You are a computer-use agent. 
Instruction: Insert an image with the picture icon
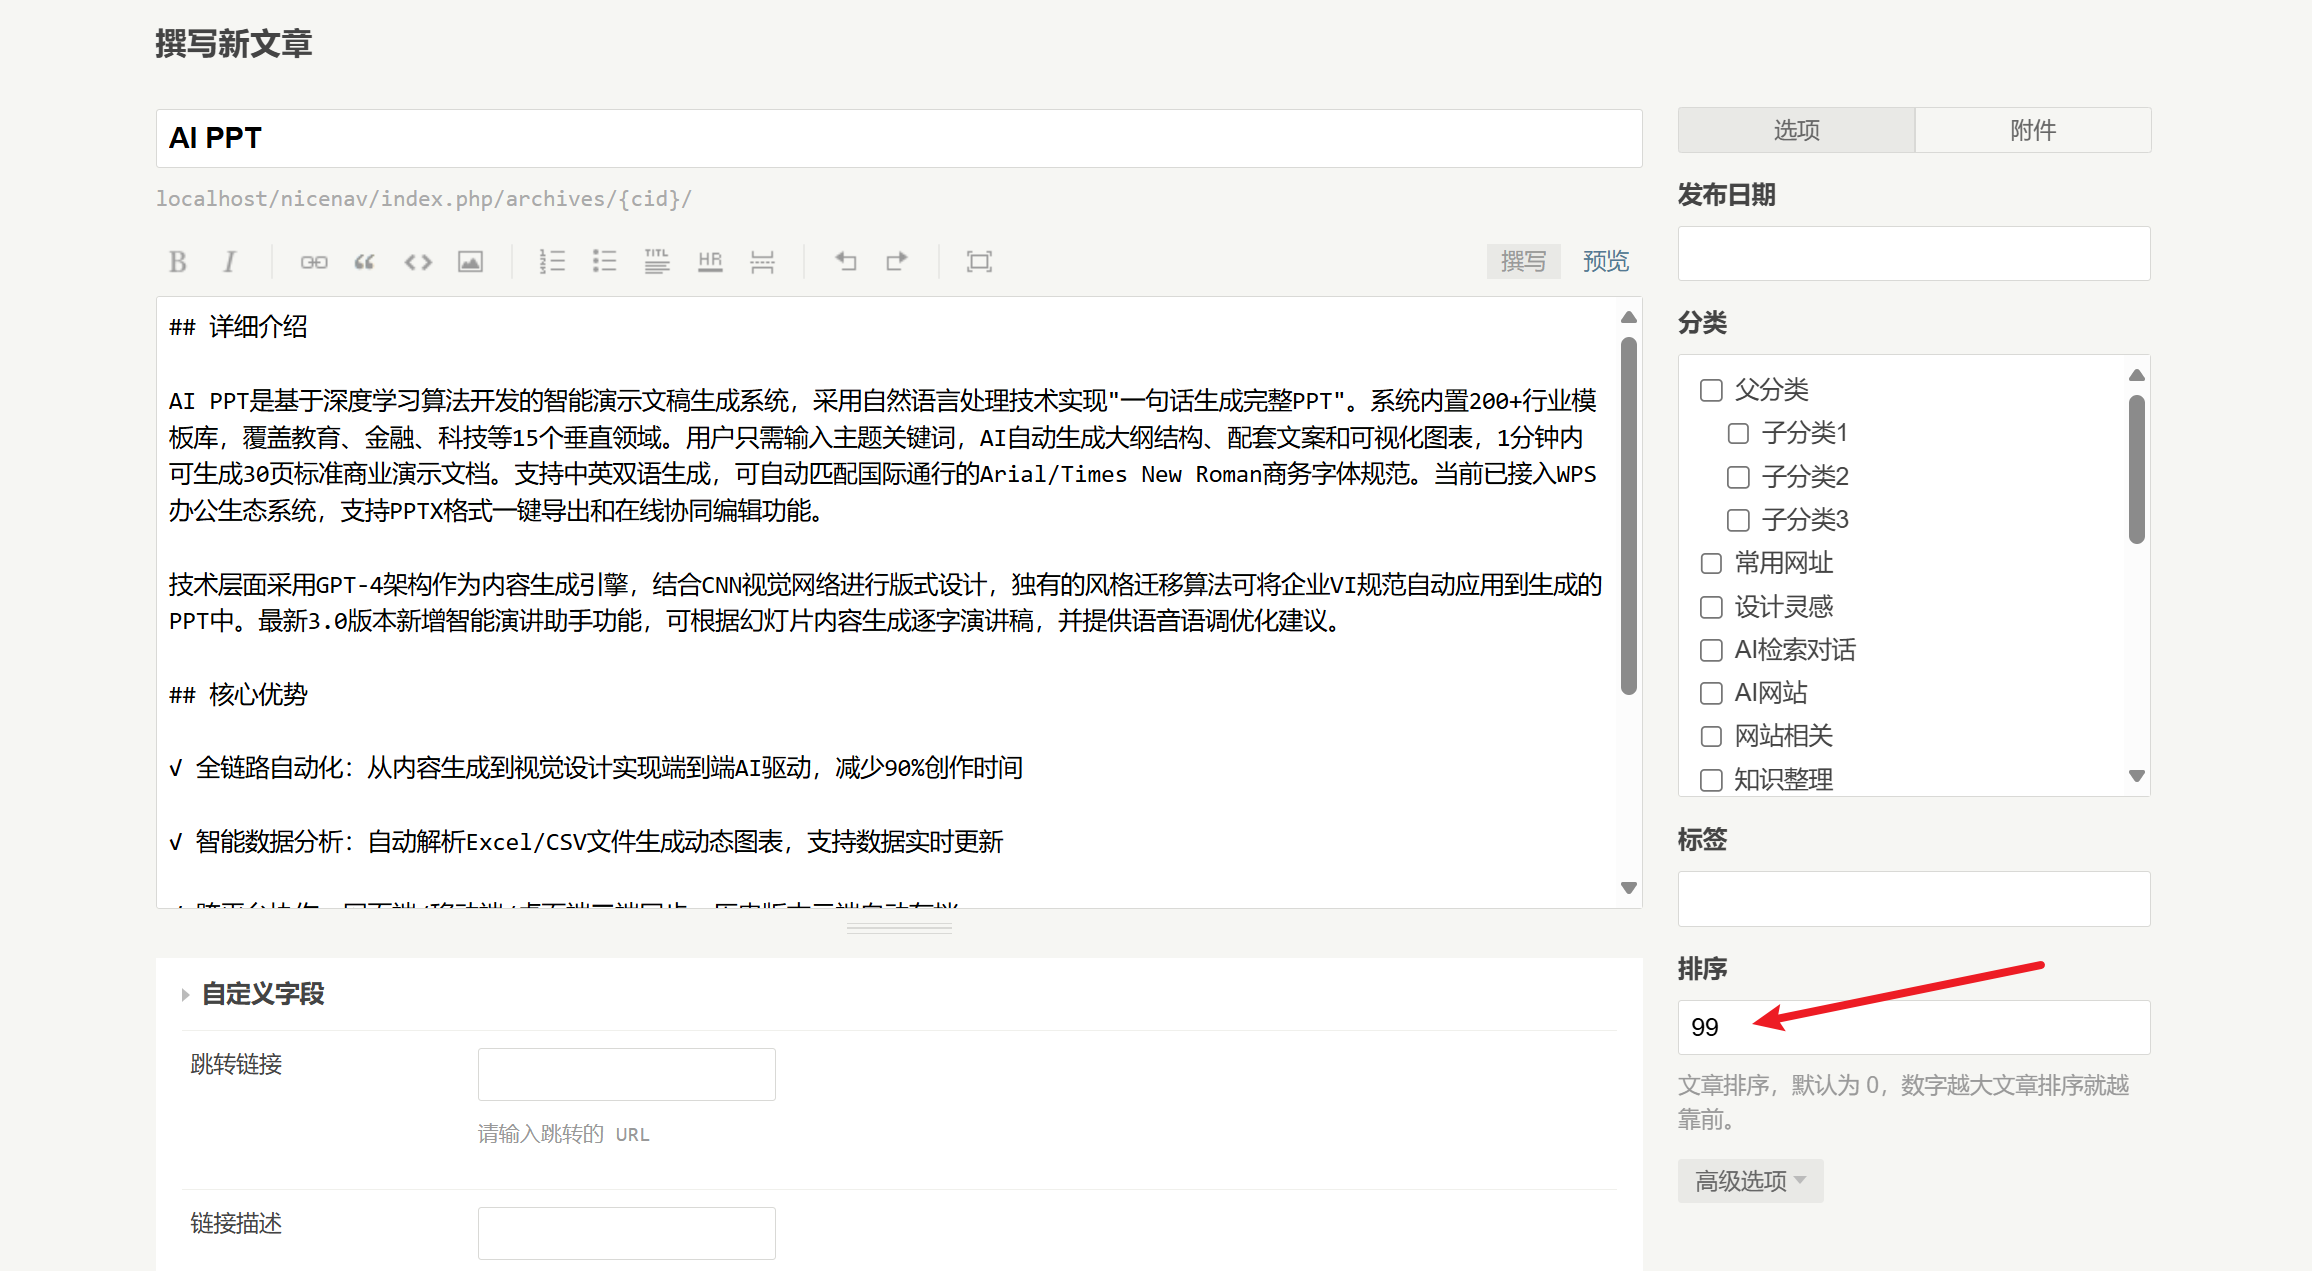click(x=470, y=262)
